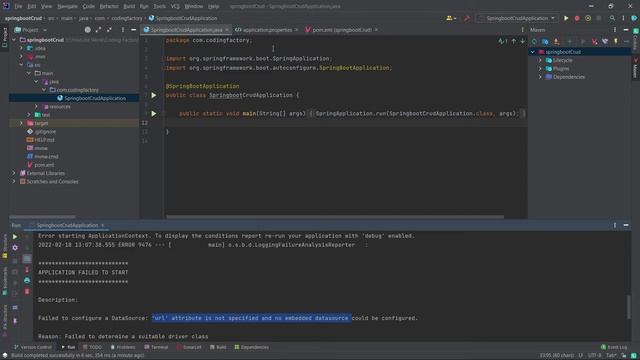Collapse the main folder in project tree
This screenshot has width=640, height=360.
tap(29, 73)
